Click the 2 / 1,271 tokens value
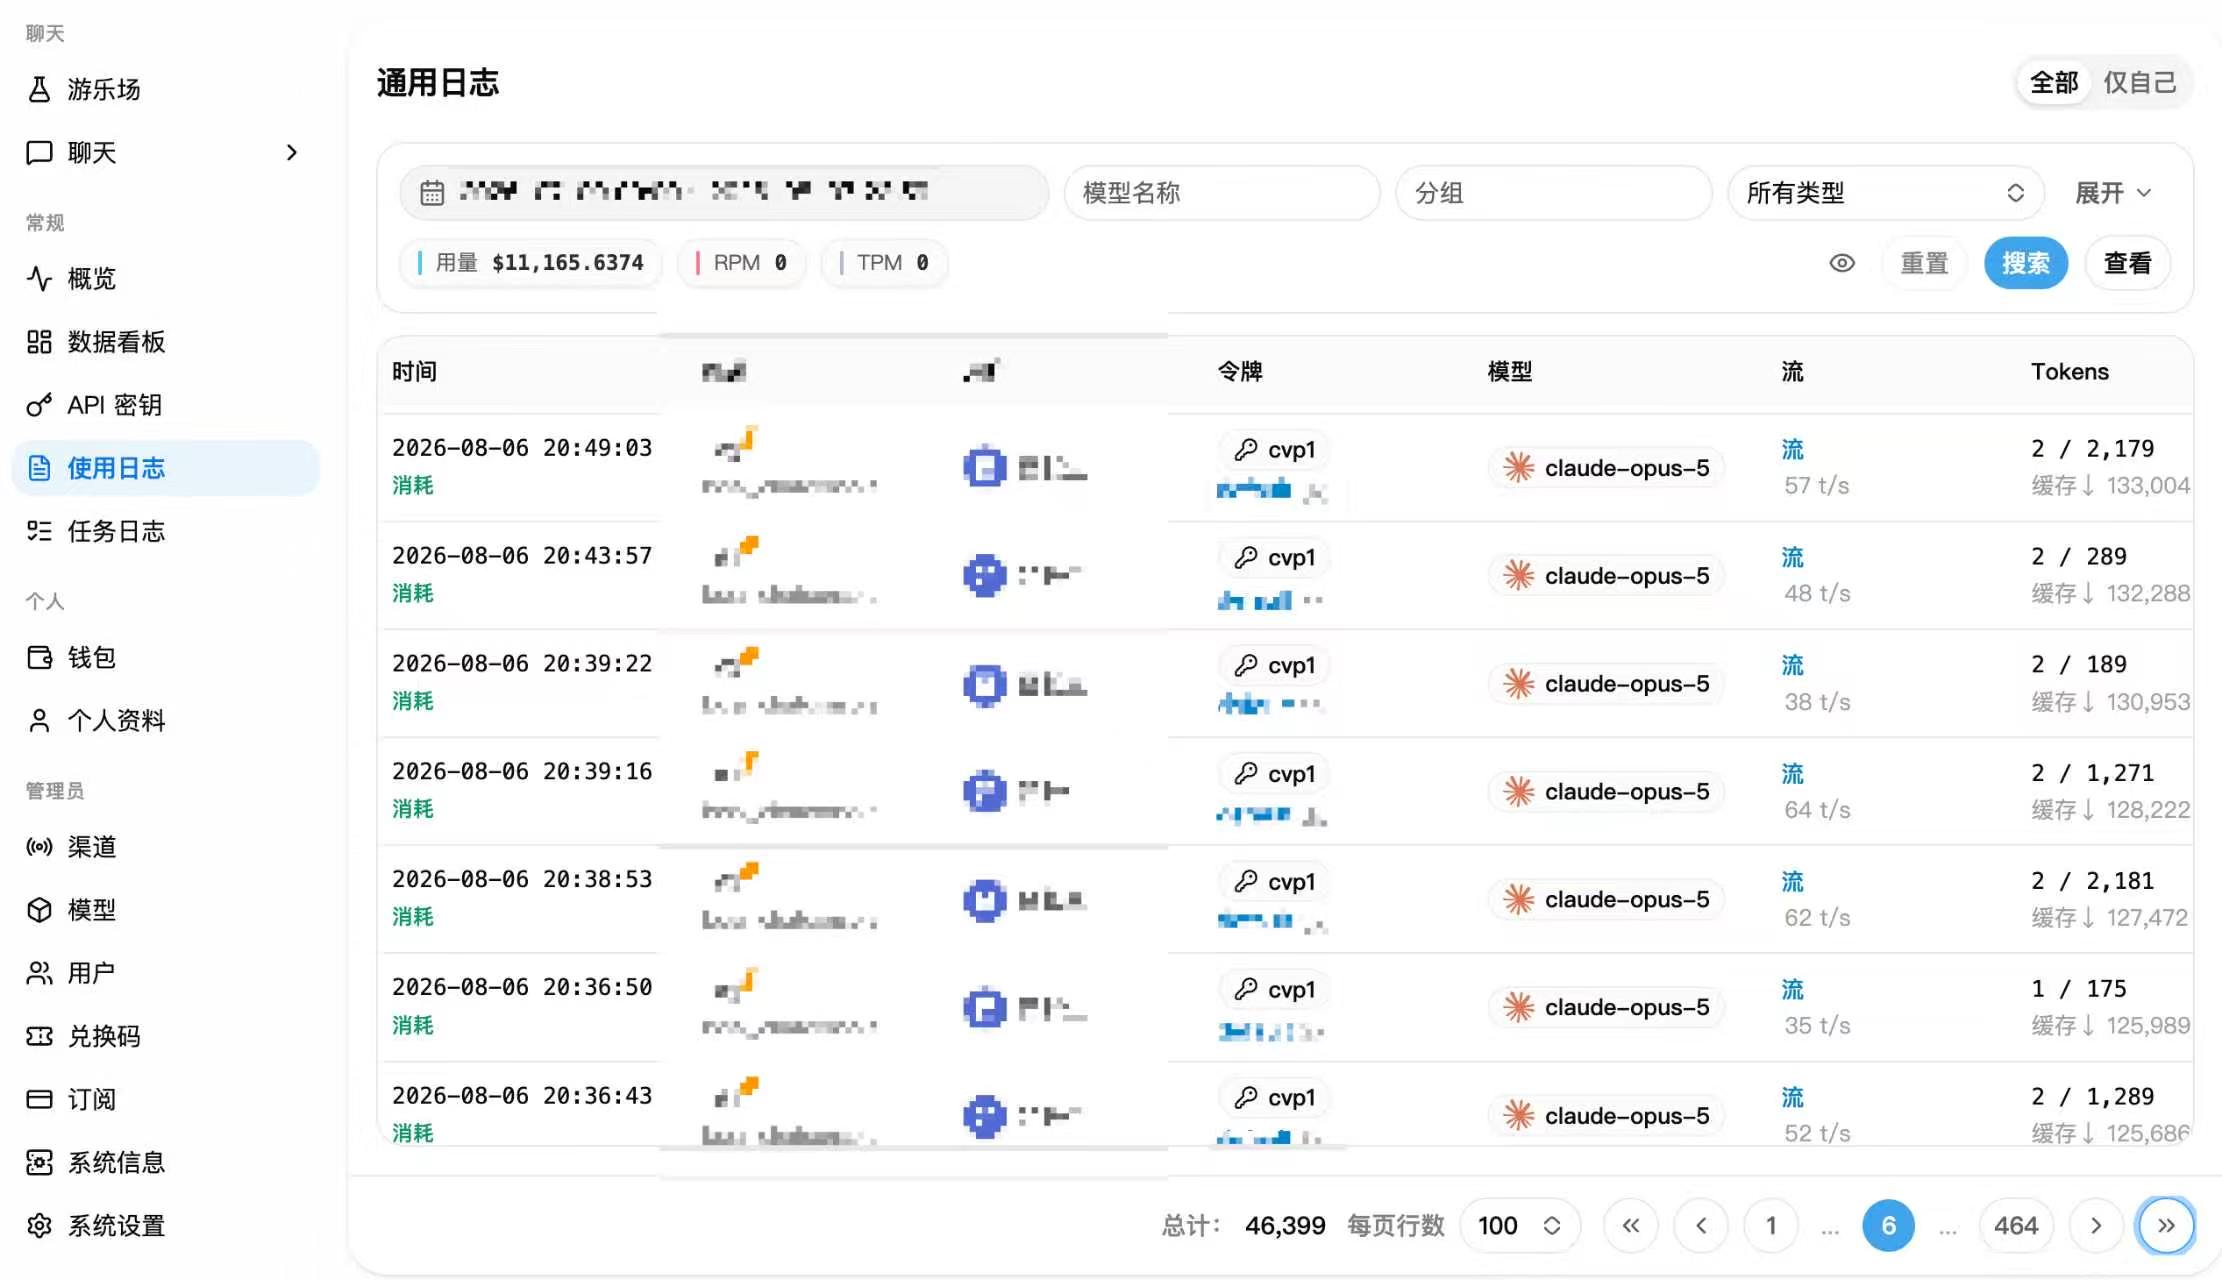 (2092, 773)
